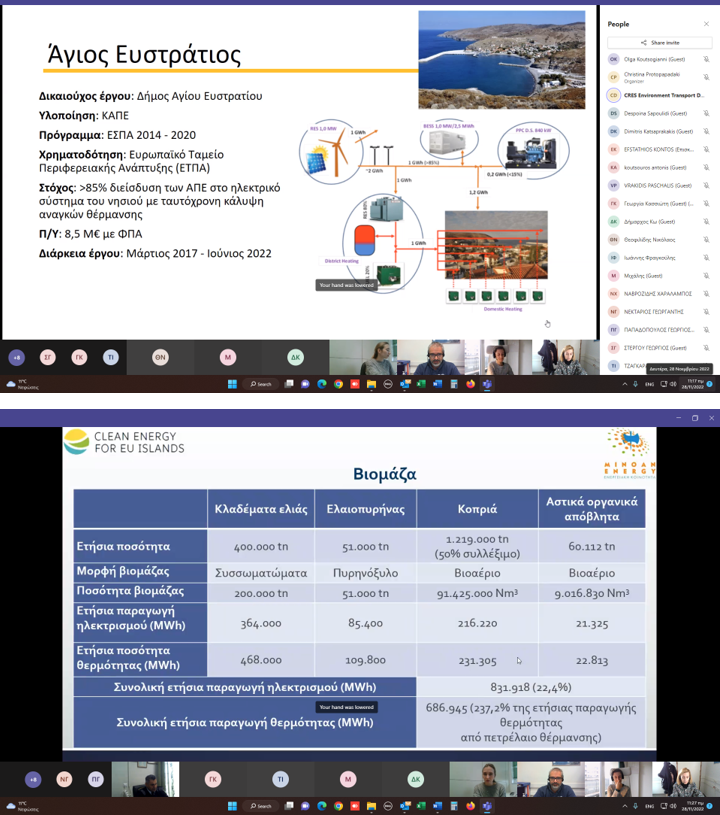720x815 pixels.
Task: Click table cell 231.305
Action: (477, 661)
